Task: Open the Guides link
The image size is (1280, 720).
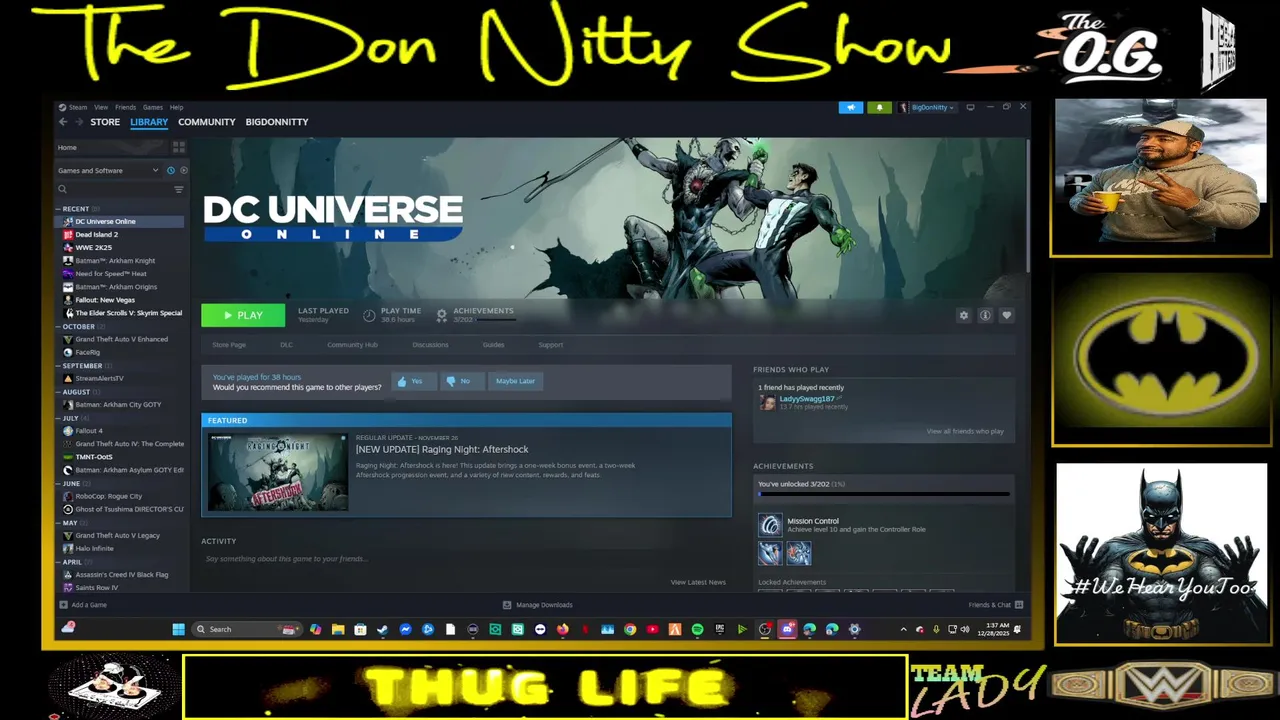Action: click(493, 345)
